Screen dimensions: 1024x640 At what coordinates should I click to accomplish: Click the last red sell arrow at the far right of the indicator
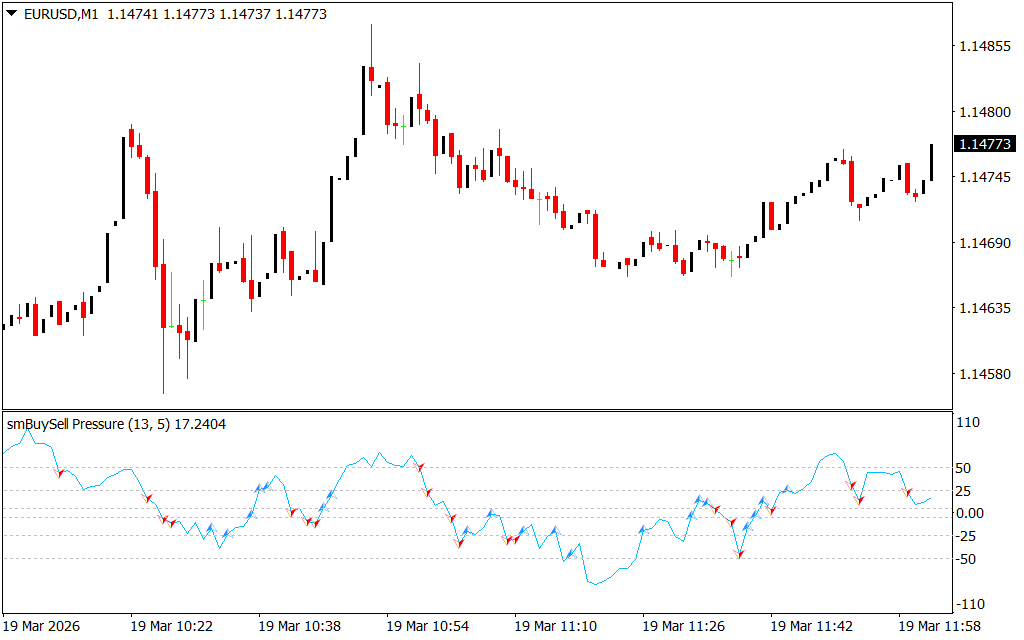click(x=909, y=492)
